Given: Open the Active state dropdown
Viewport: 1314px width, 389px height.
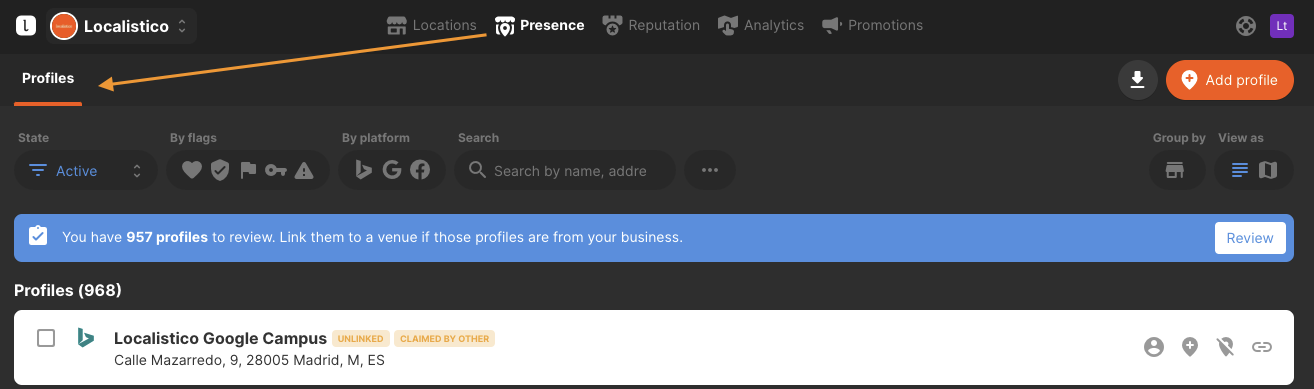Looking at the screenshot, I should tap(86, 171).
